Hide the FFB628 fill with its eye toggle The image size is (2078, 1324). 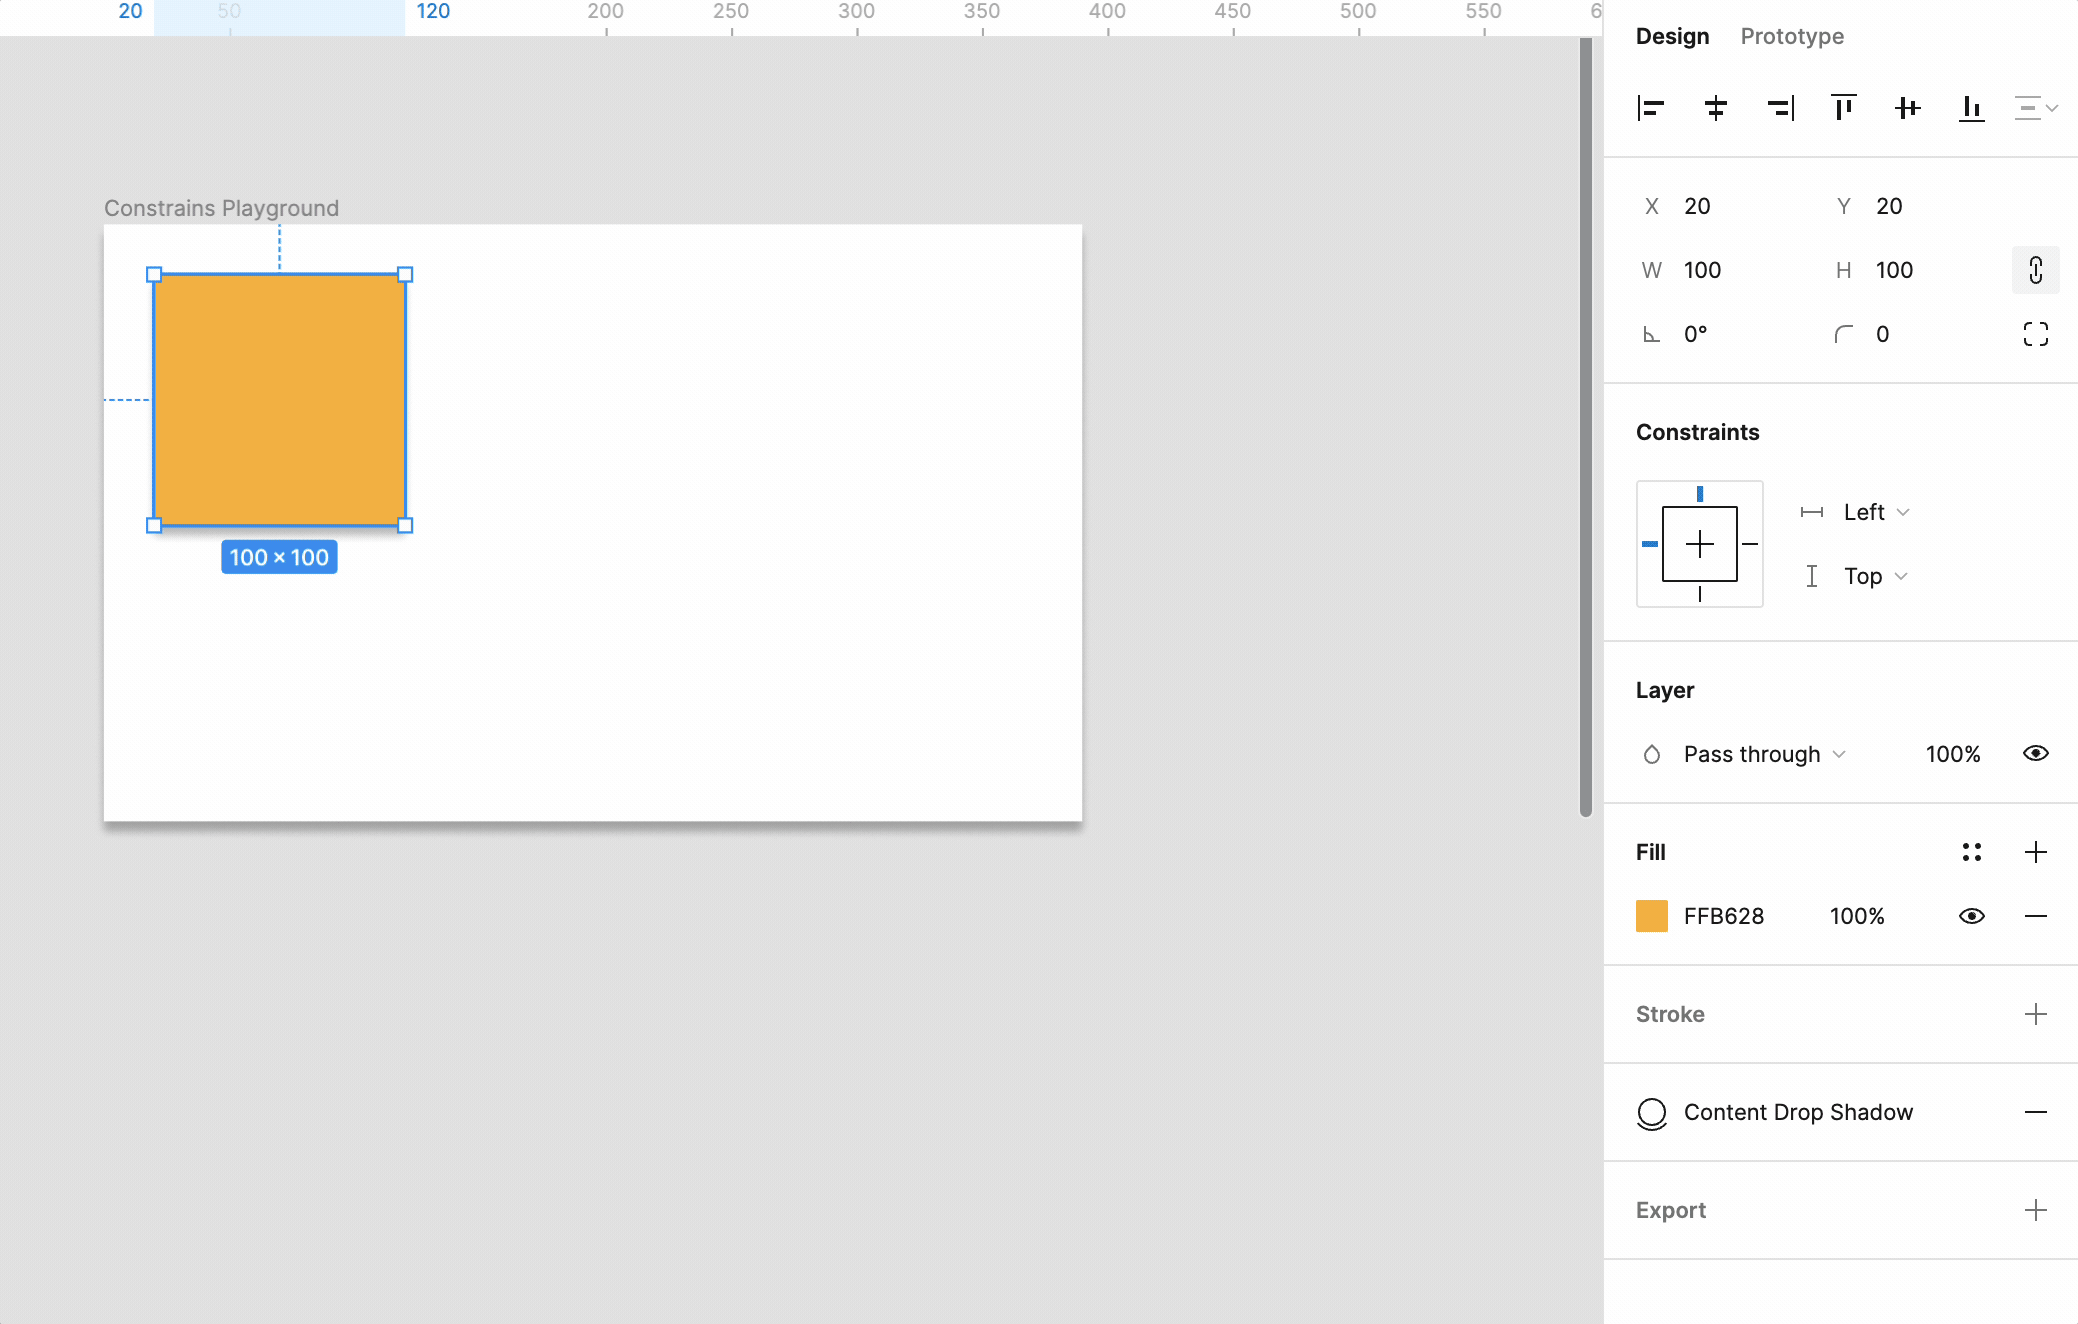pos(1971,916)
